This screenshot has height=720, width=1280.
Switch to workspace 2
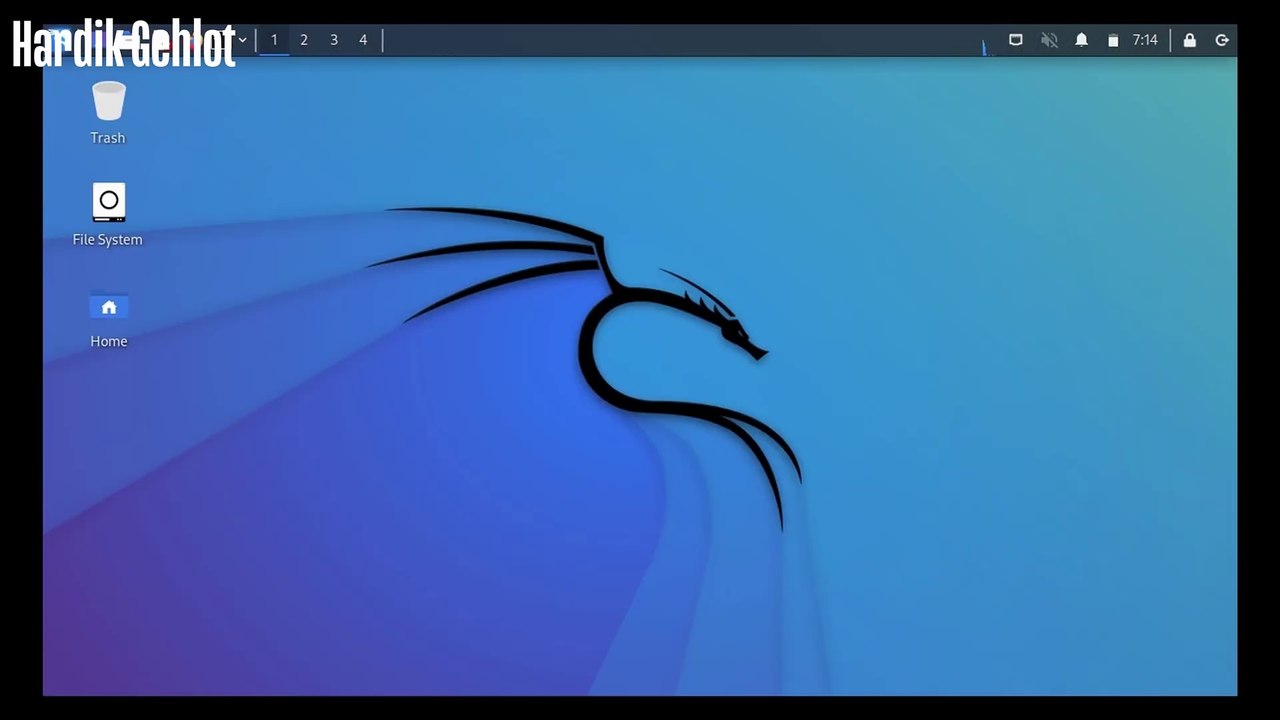pyautogui.click(x=304, y=40)
